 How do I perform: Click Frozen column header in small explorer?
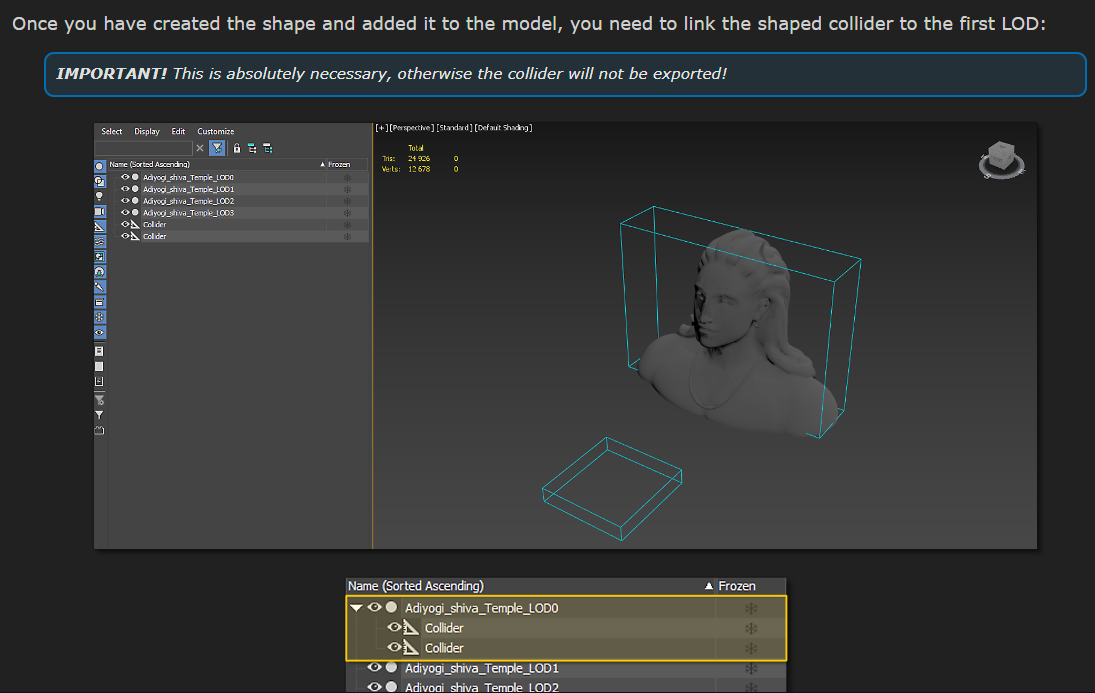pos(339,165)
